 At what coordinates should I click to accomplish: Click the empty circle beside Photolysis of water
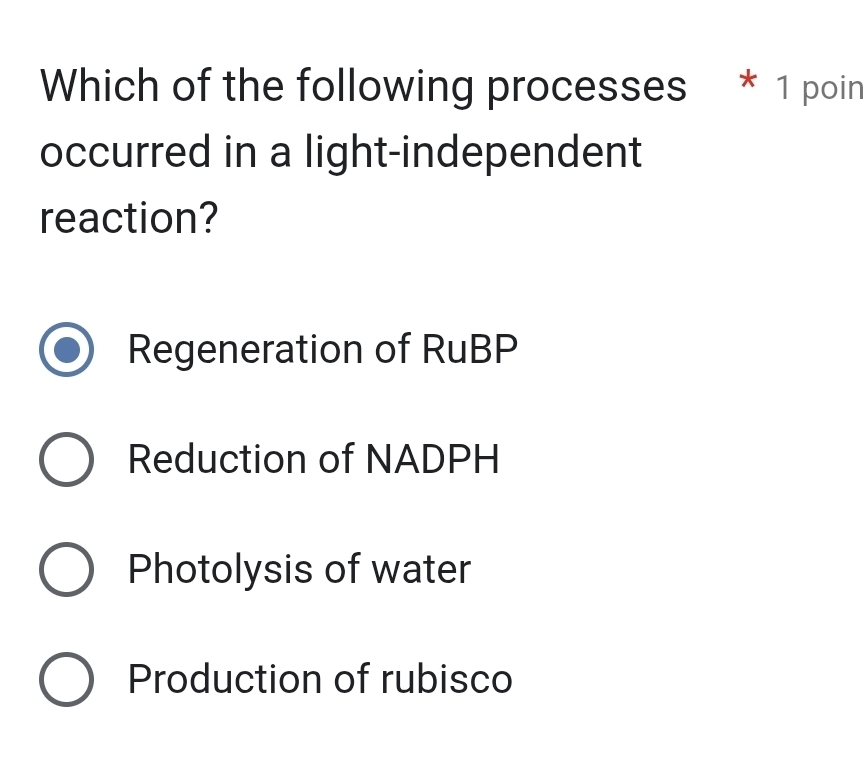tap(66, 569)
